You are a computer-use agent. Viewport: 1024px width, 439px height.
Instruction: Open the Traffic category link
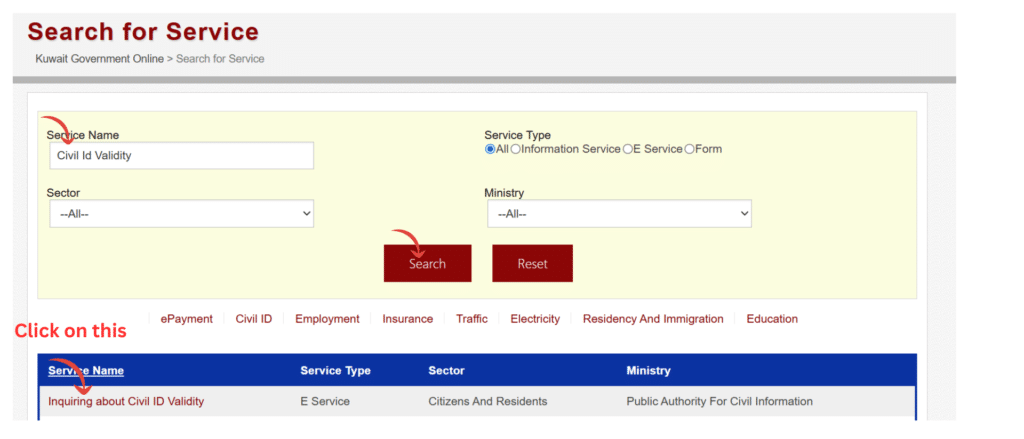click(x=472, y=319)
